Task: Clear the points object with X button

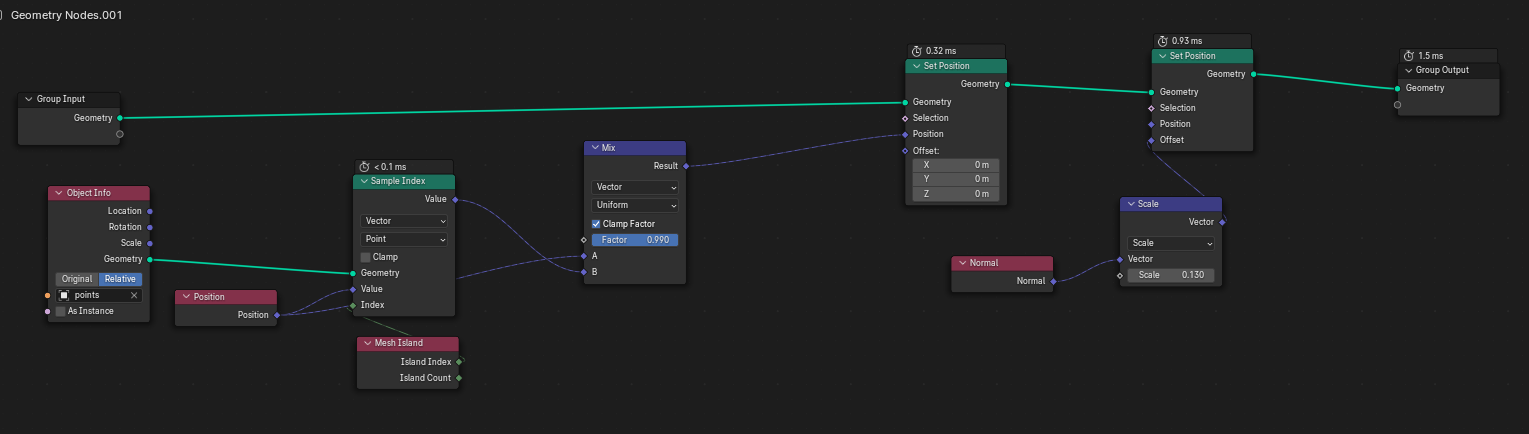Action: click(134, 296)
